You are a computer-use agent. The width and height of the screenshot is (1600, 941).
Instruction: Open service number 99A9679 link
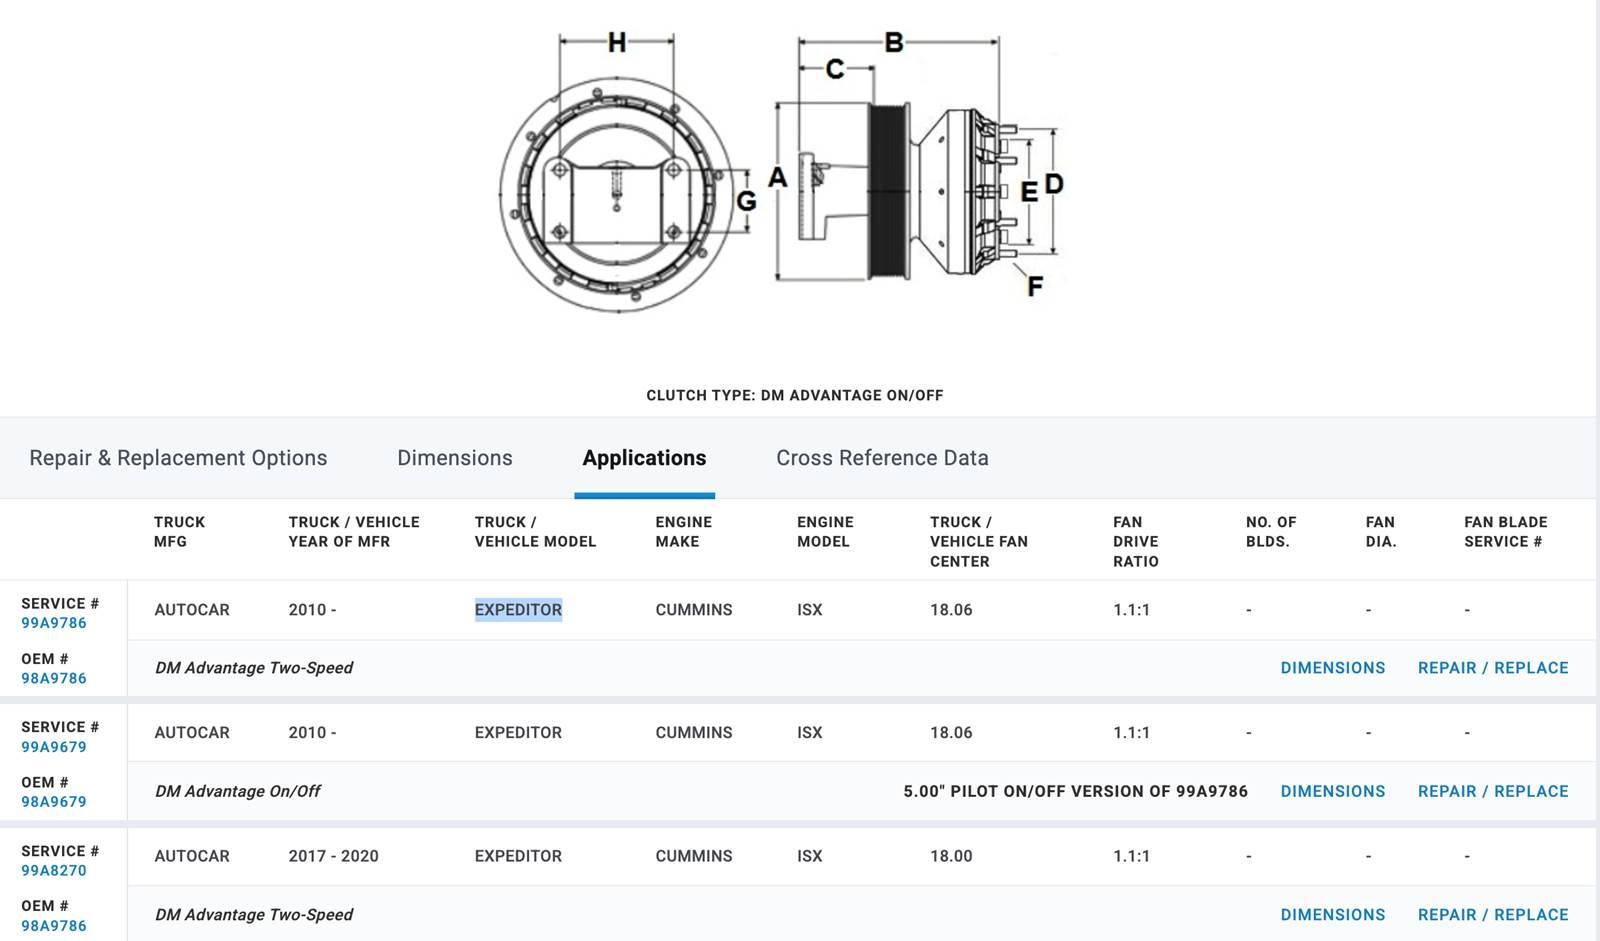click(x=54, y=747)
